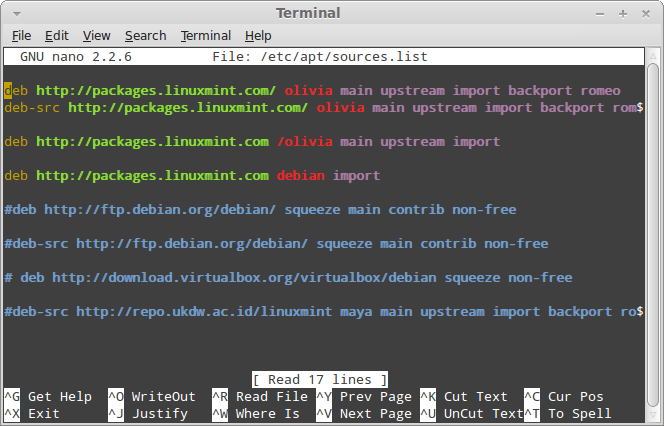The image size is (664, 426).
Task: Click the 'Read 17 lines' status message
Action: (x=320, y=379)
